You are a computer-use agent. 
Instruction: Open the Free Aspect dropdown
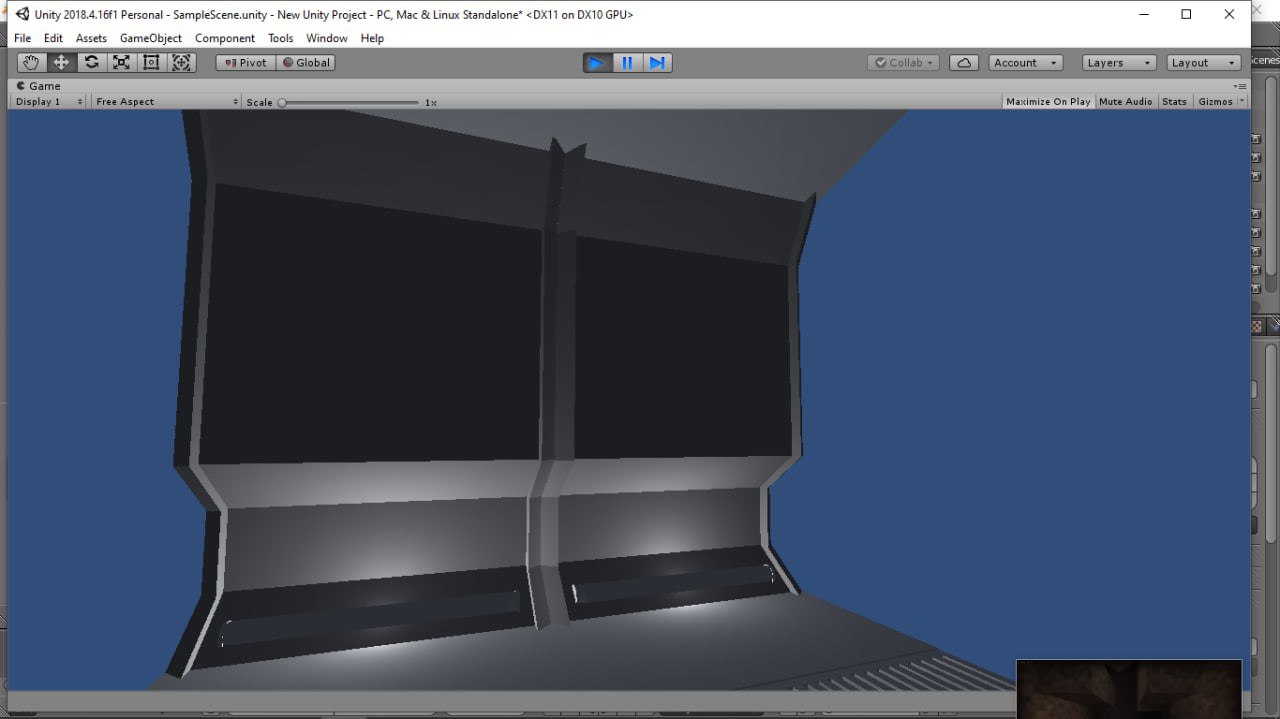click(x=166, y=101)
